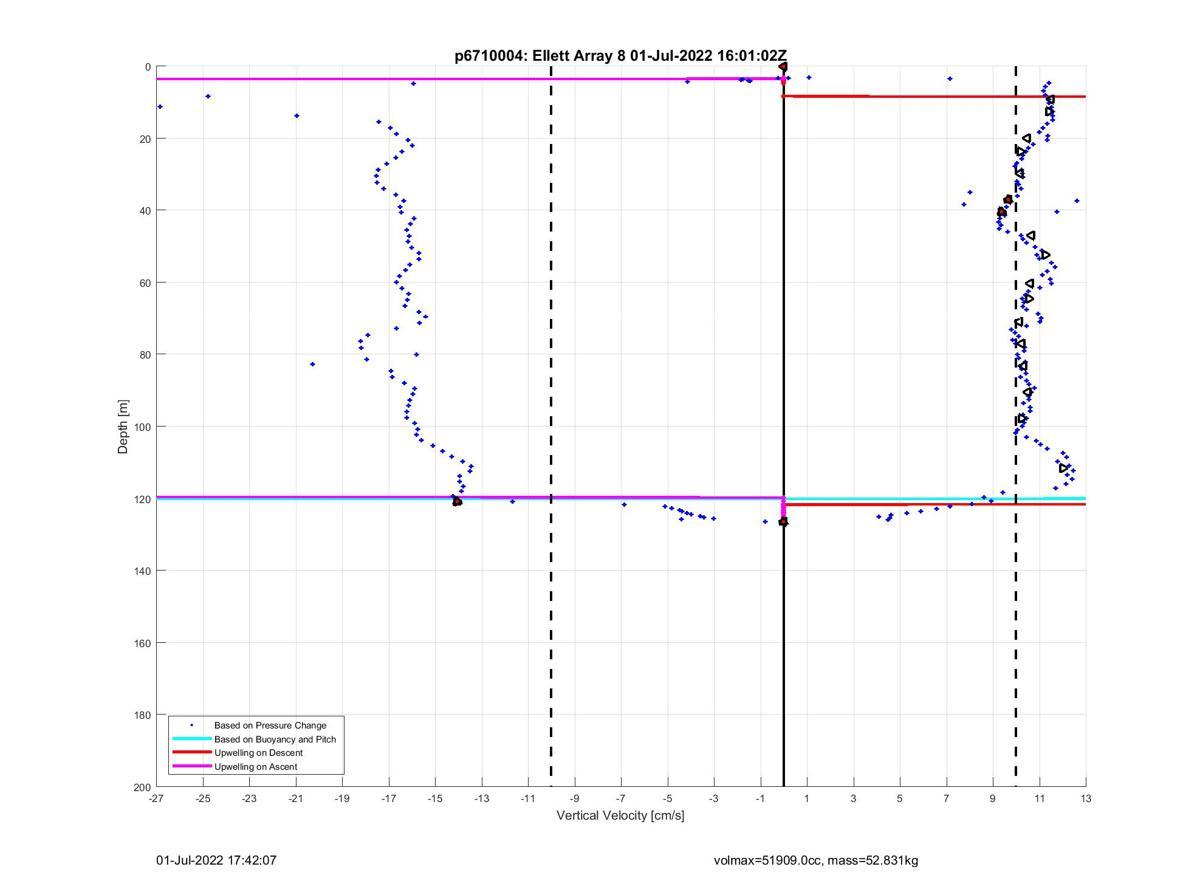Click the x-axis tick label '-9'
This screenshot has height=885, width=1200.
point(575,799)
